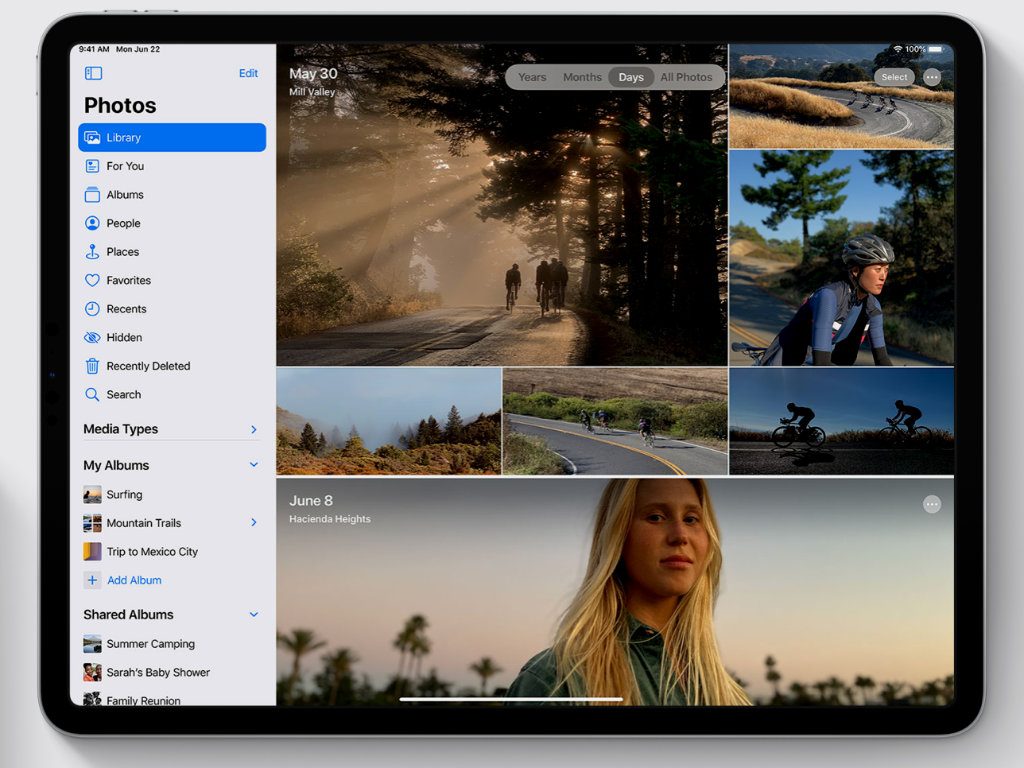The image size is (1024, 768).
Task: Click the Edit button in sidebar
Action: point(248,73)
